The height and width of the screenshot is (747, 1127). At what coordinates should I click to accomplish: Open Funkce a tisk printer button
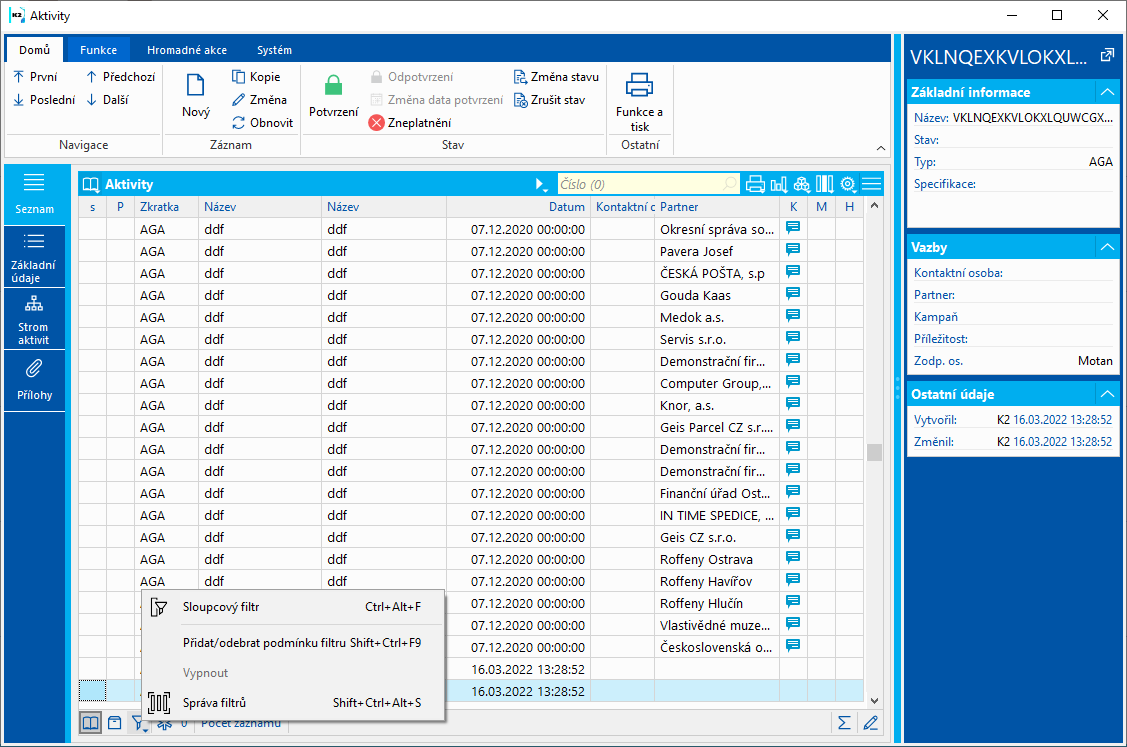click(x=639, y=86)
